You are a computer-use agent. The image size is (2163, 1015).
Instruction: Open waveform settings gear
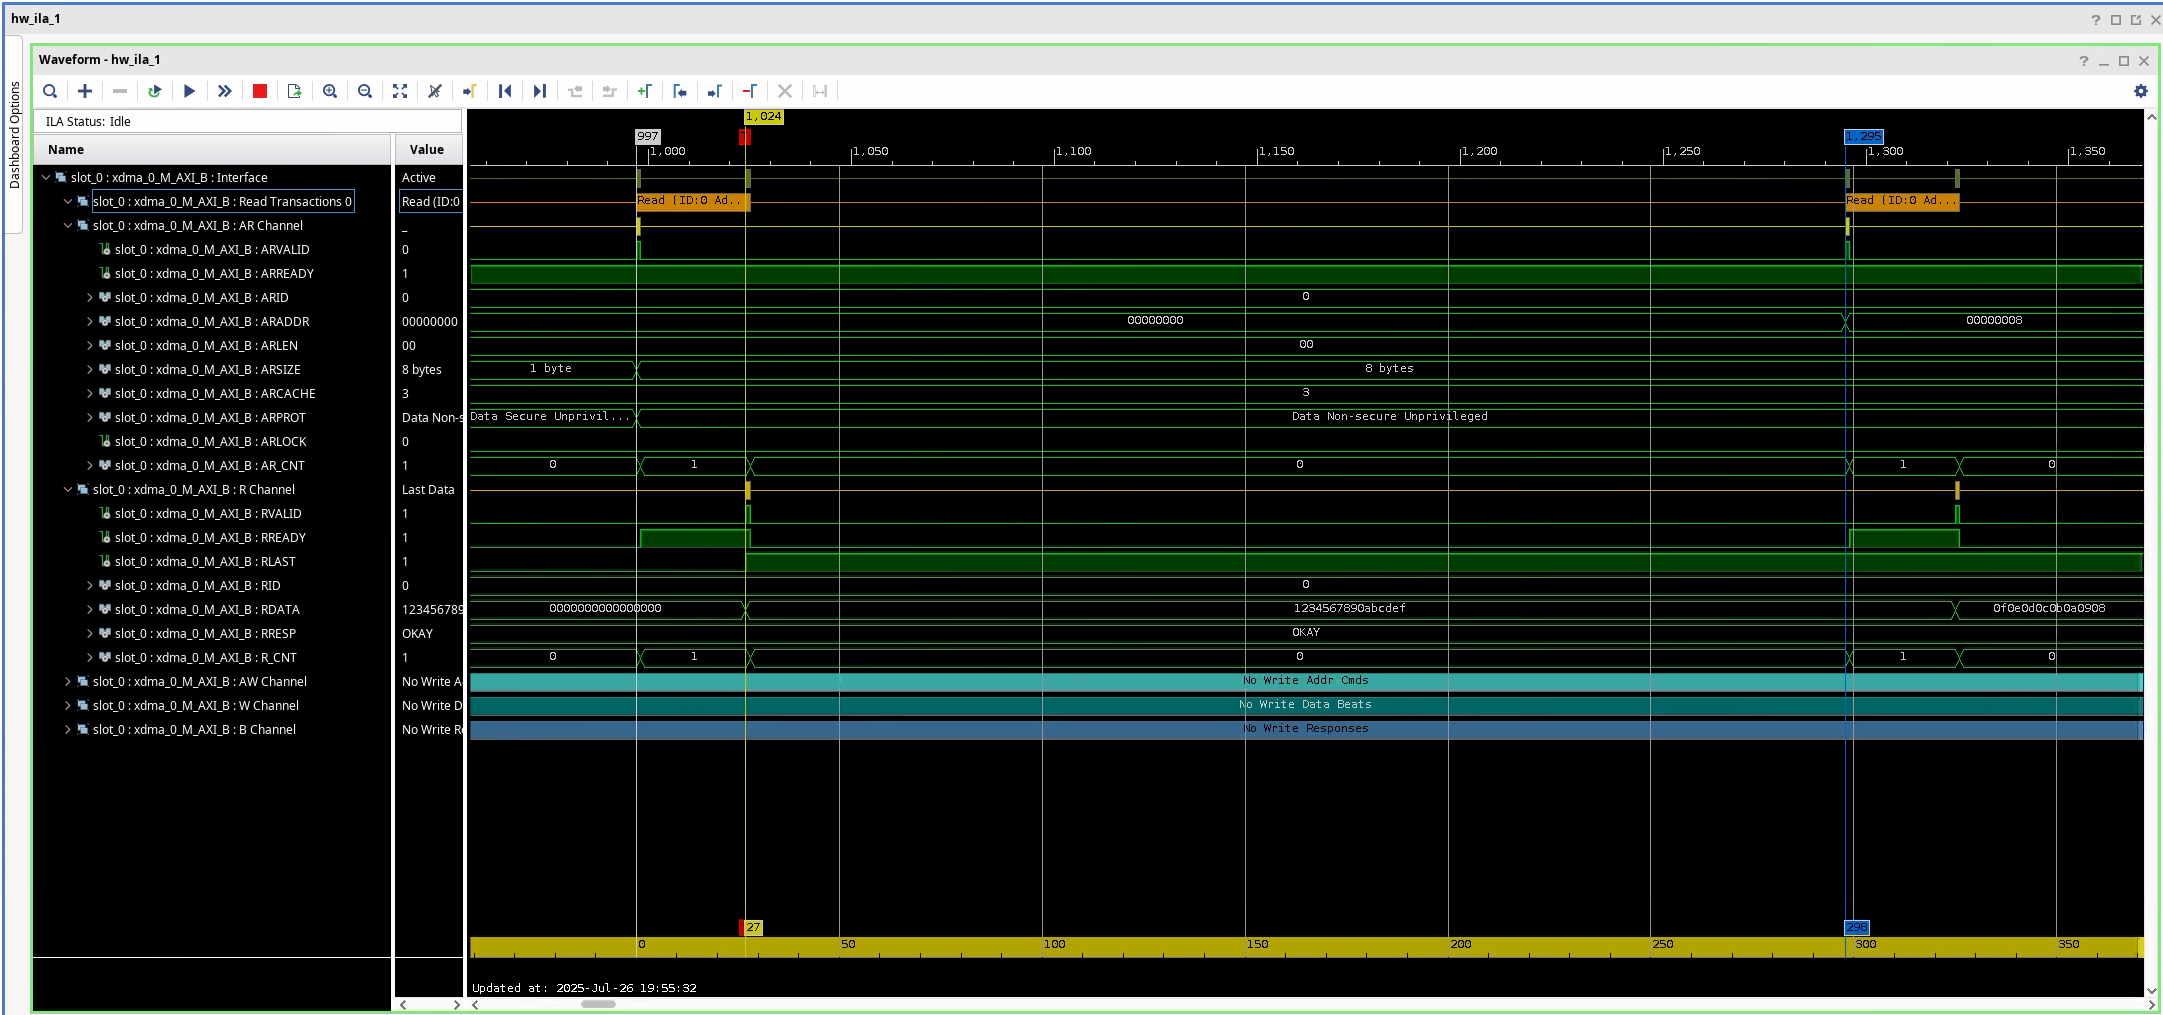pyautogui.click(x=2140, y=91)
